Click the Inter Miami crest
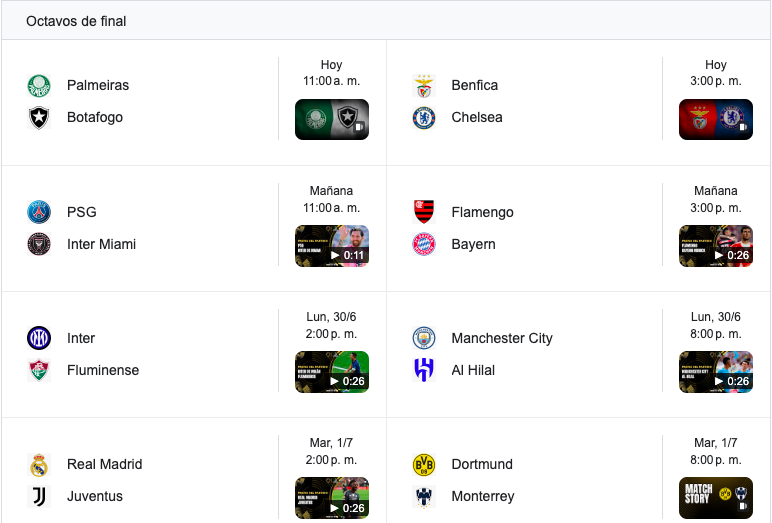 click(x=39, y=244)
